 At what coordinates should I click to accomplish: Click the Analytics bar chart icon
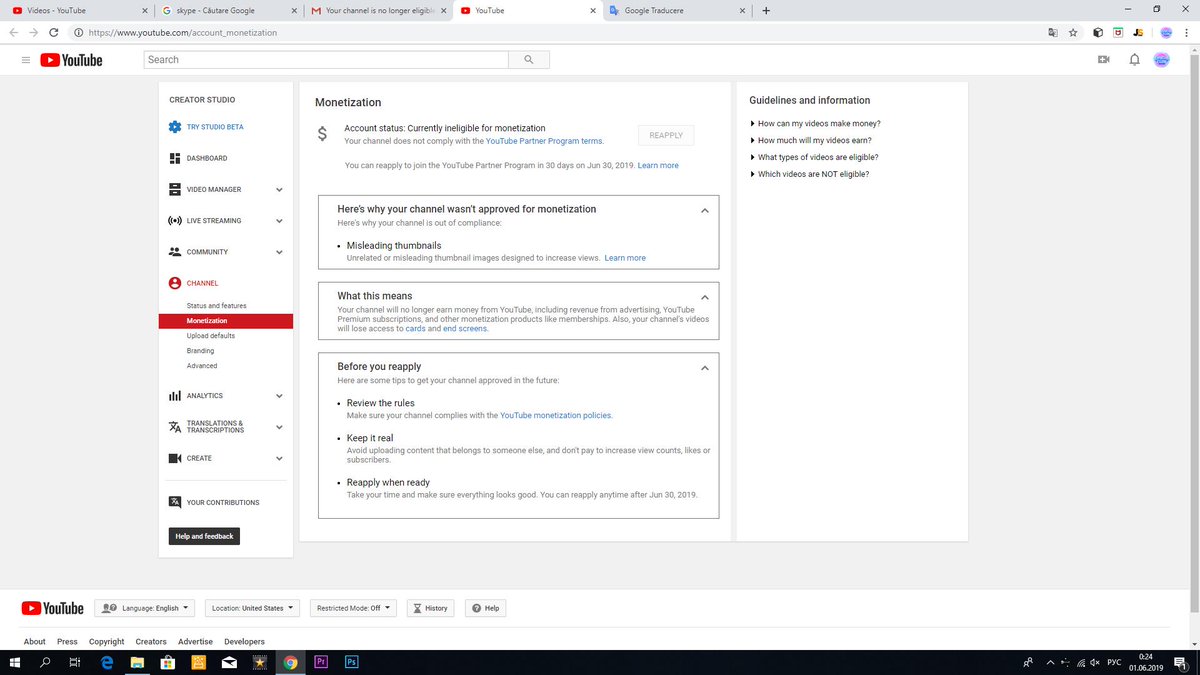coord(175,396)
